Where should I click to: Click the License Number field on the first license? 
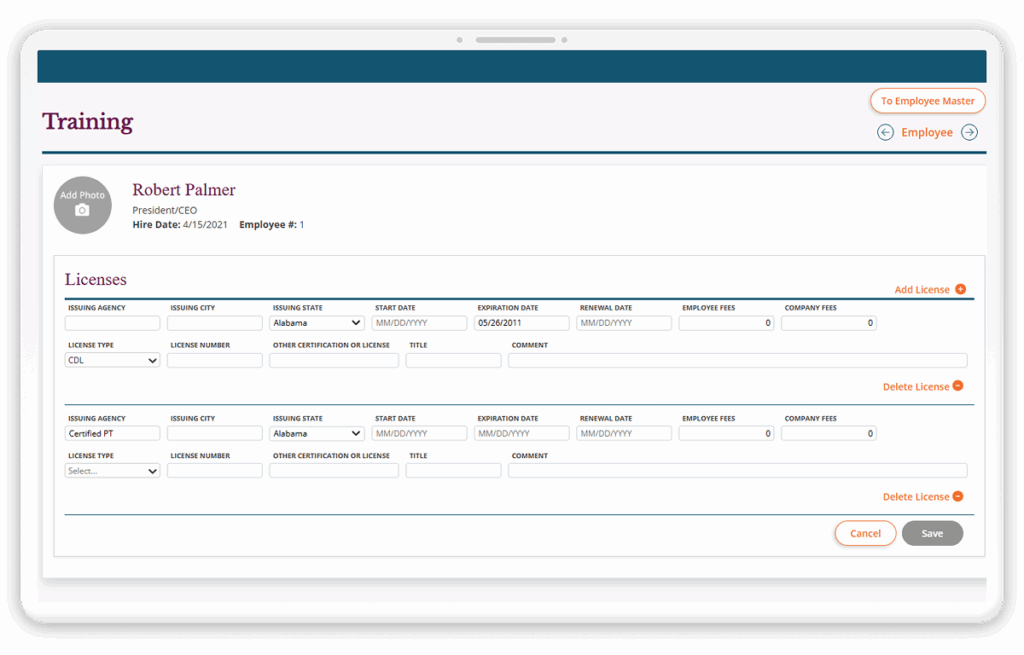214,359
